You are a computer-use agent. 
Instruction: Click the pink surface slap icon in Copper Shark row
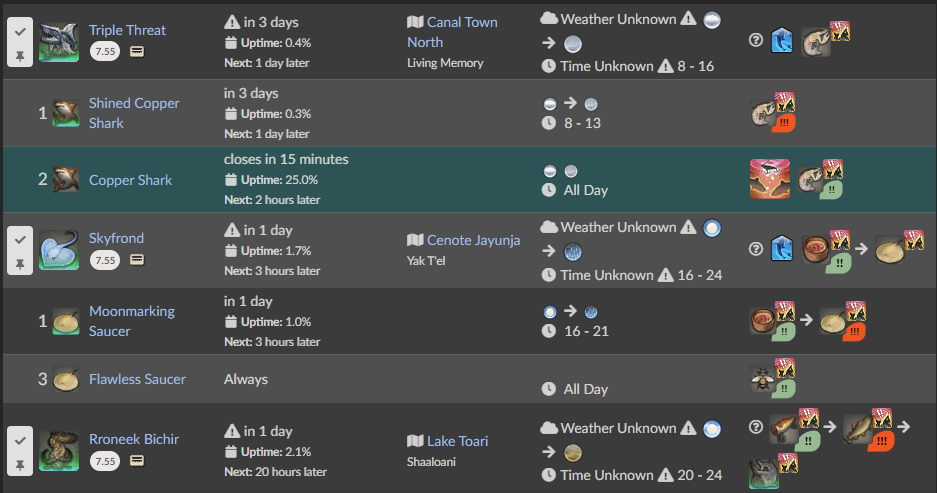(770, 179)
